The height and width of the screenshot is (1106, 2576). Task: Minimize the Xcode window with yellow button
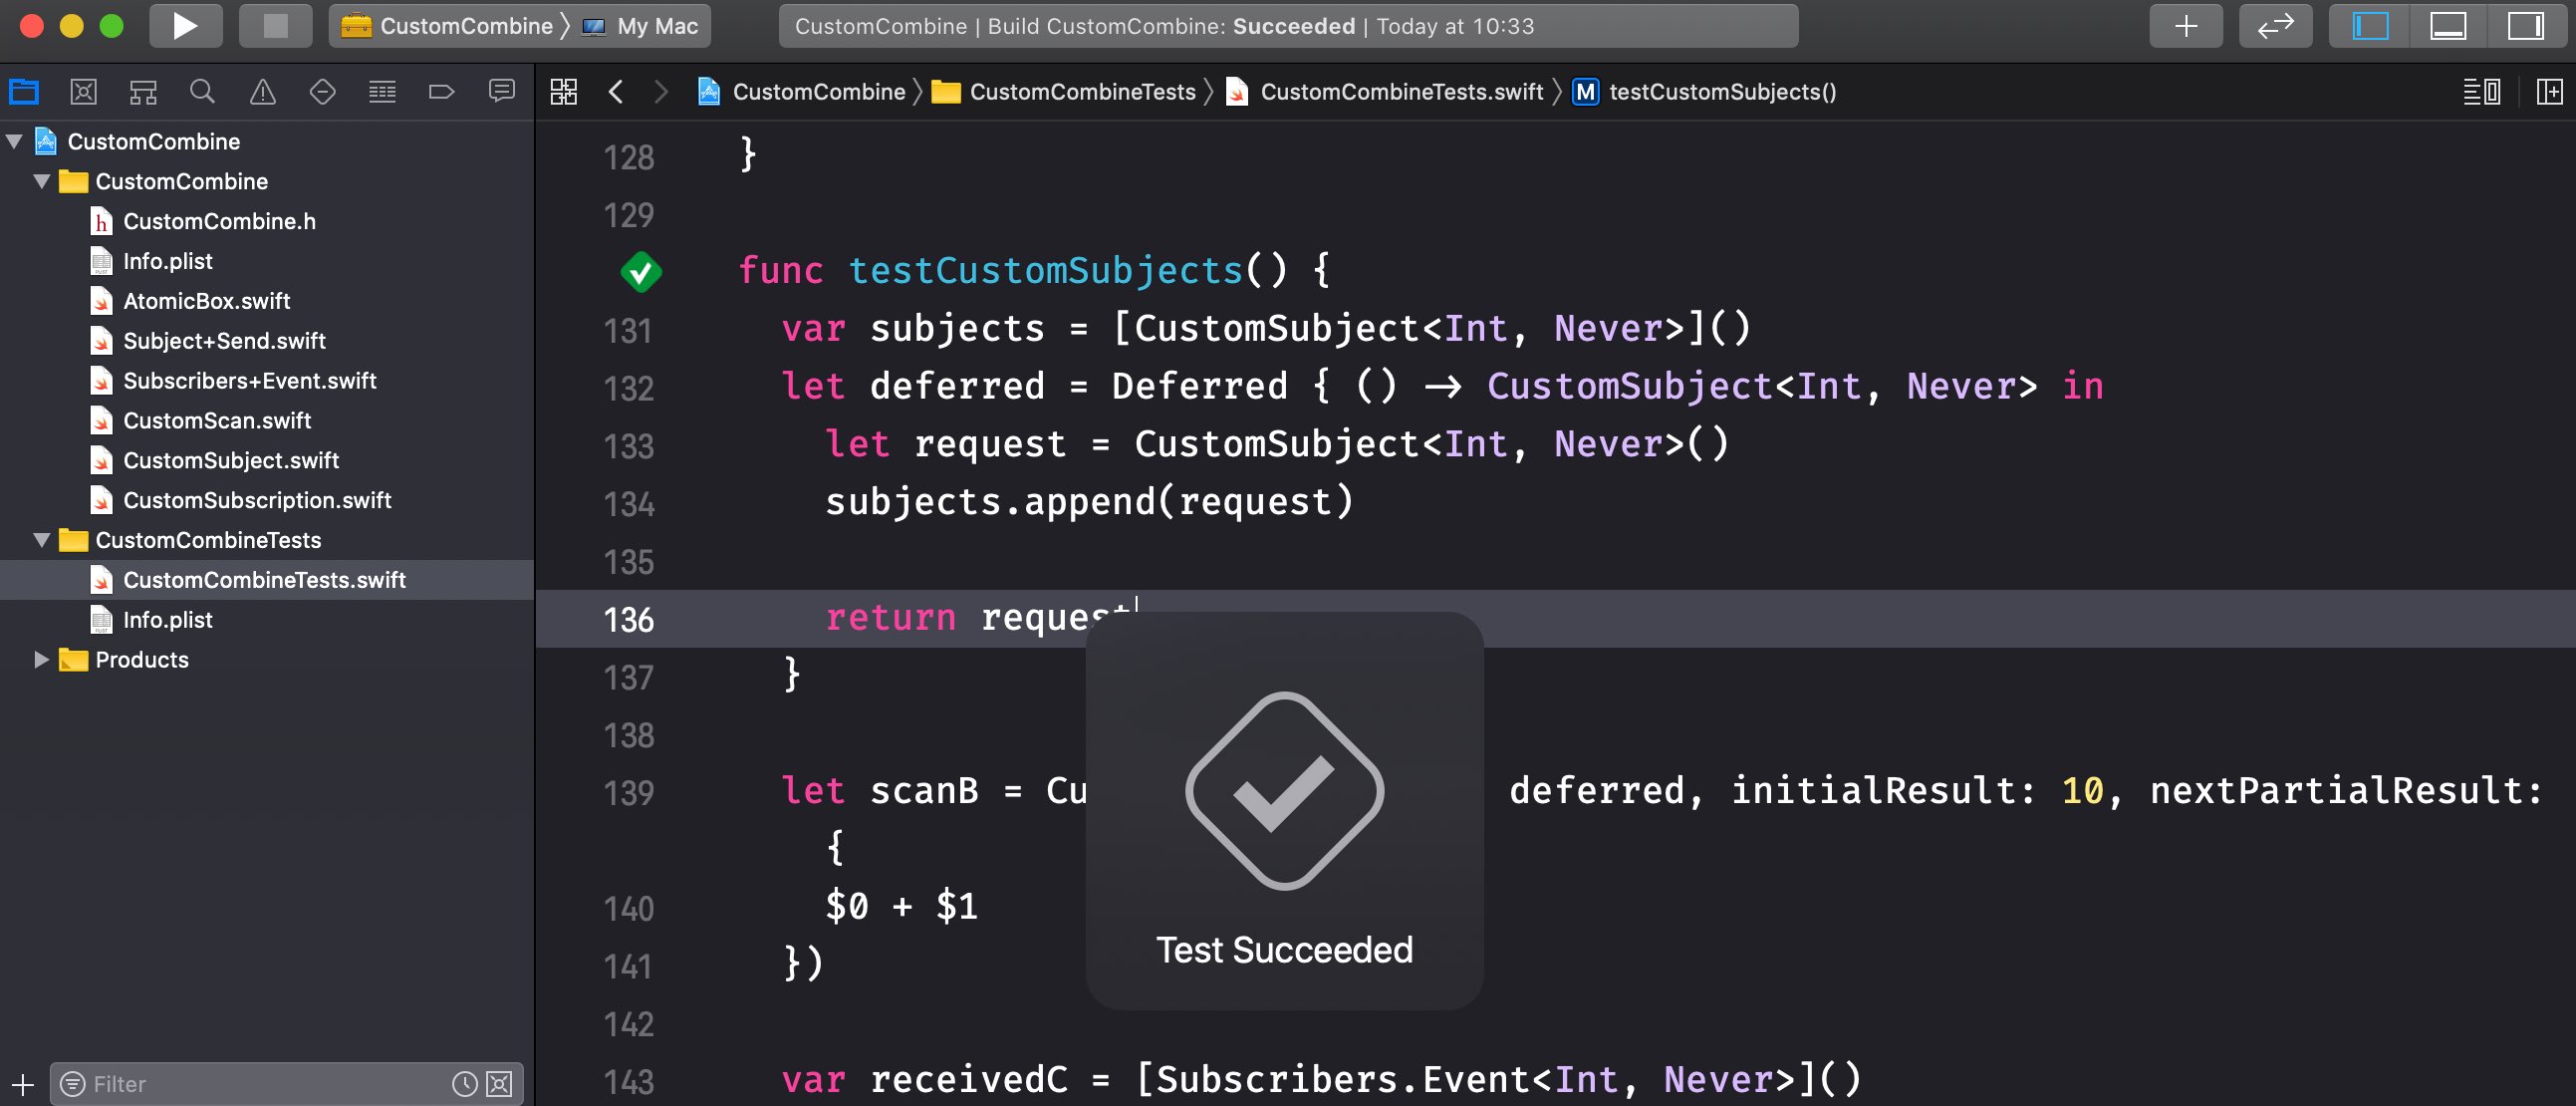pyautogui.click(x=71, y=26)
